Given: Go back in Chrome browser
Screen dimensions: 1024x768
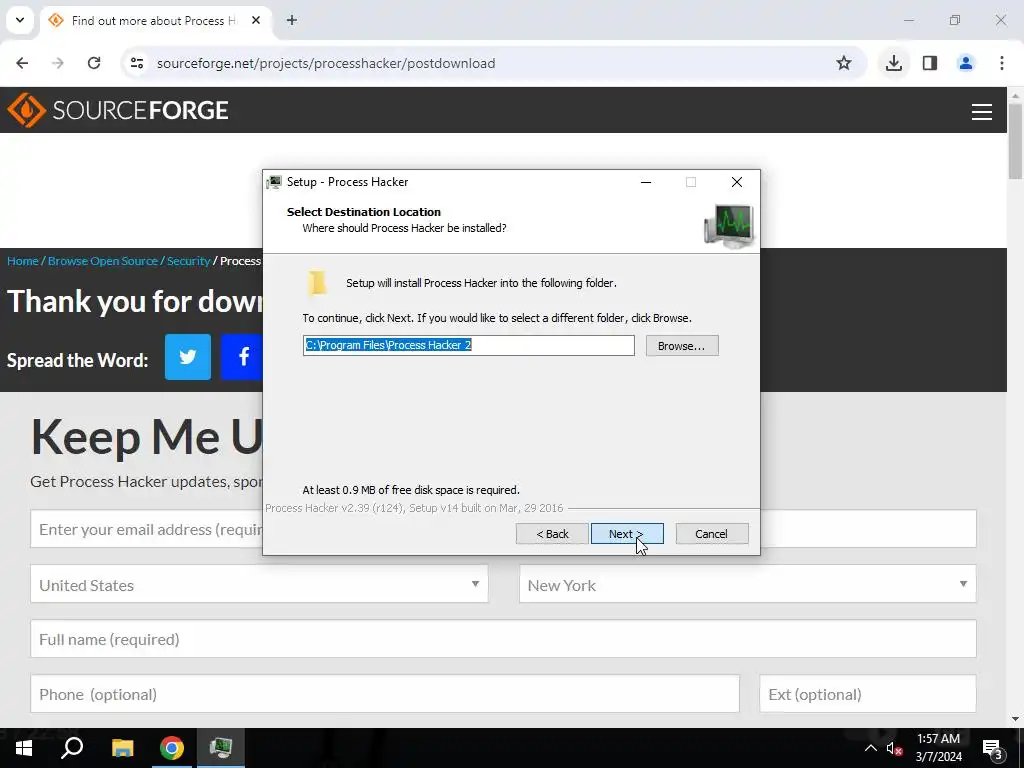Looking at the screenshot, I should 22,63.
